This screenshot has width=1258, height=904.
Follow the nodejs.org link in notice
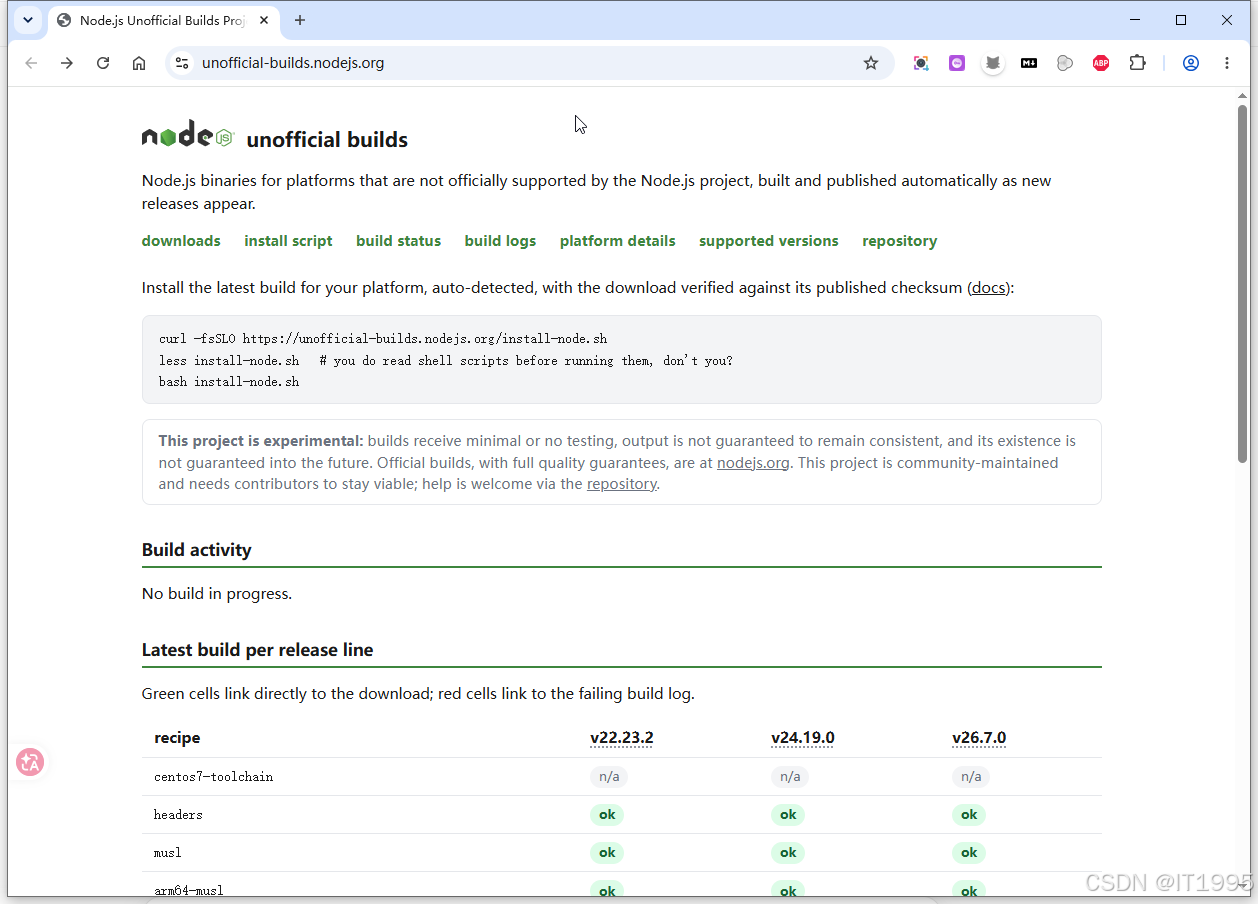pos(753,463)
